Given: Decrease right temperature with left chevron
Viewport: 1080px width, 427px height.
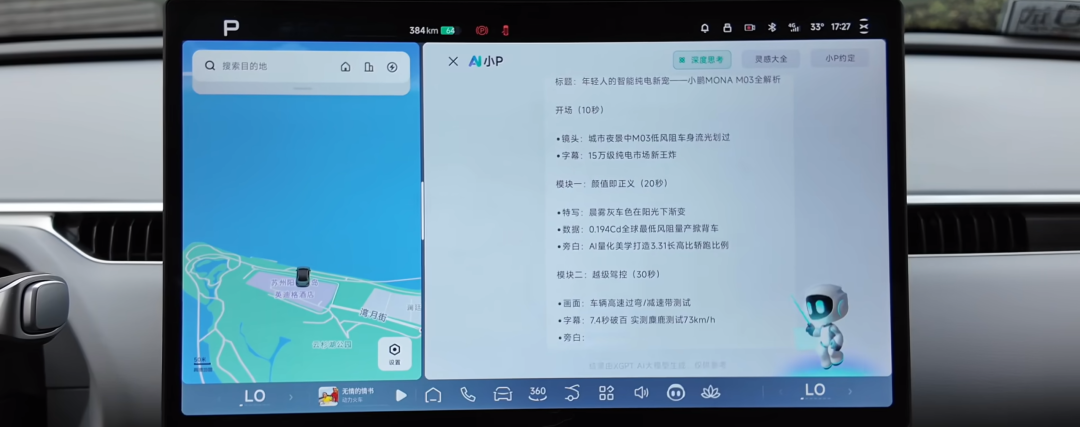Looking at the screenshot, I should point(780,392).
